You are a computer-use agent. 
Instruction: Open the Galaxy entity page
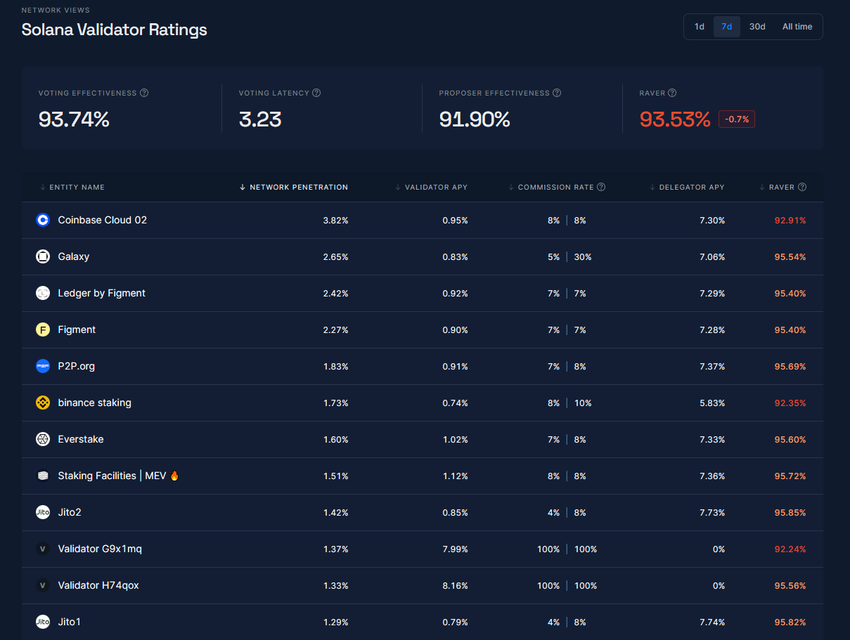click(x=74, y=256)
